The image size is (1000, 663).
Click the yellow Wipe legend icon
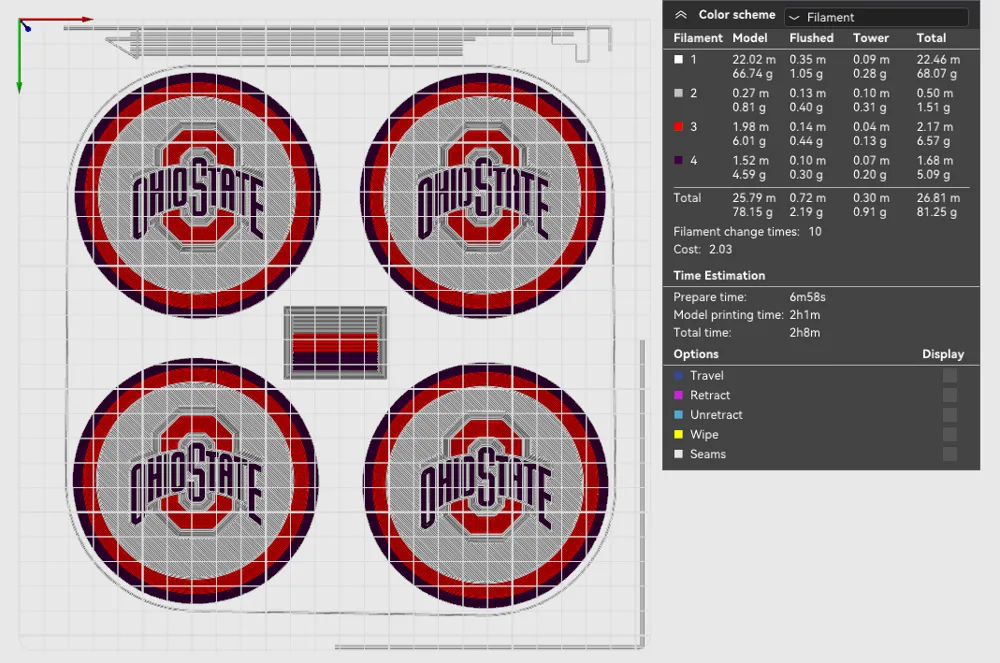pyautogui.click(x=680, y=434)
